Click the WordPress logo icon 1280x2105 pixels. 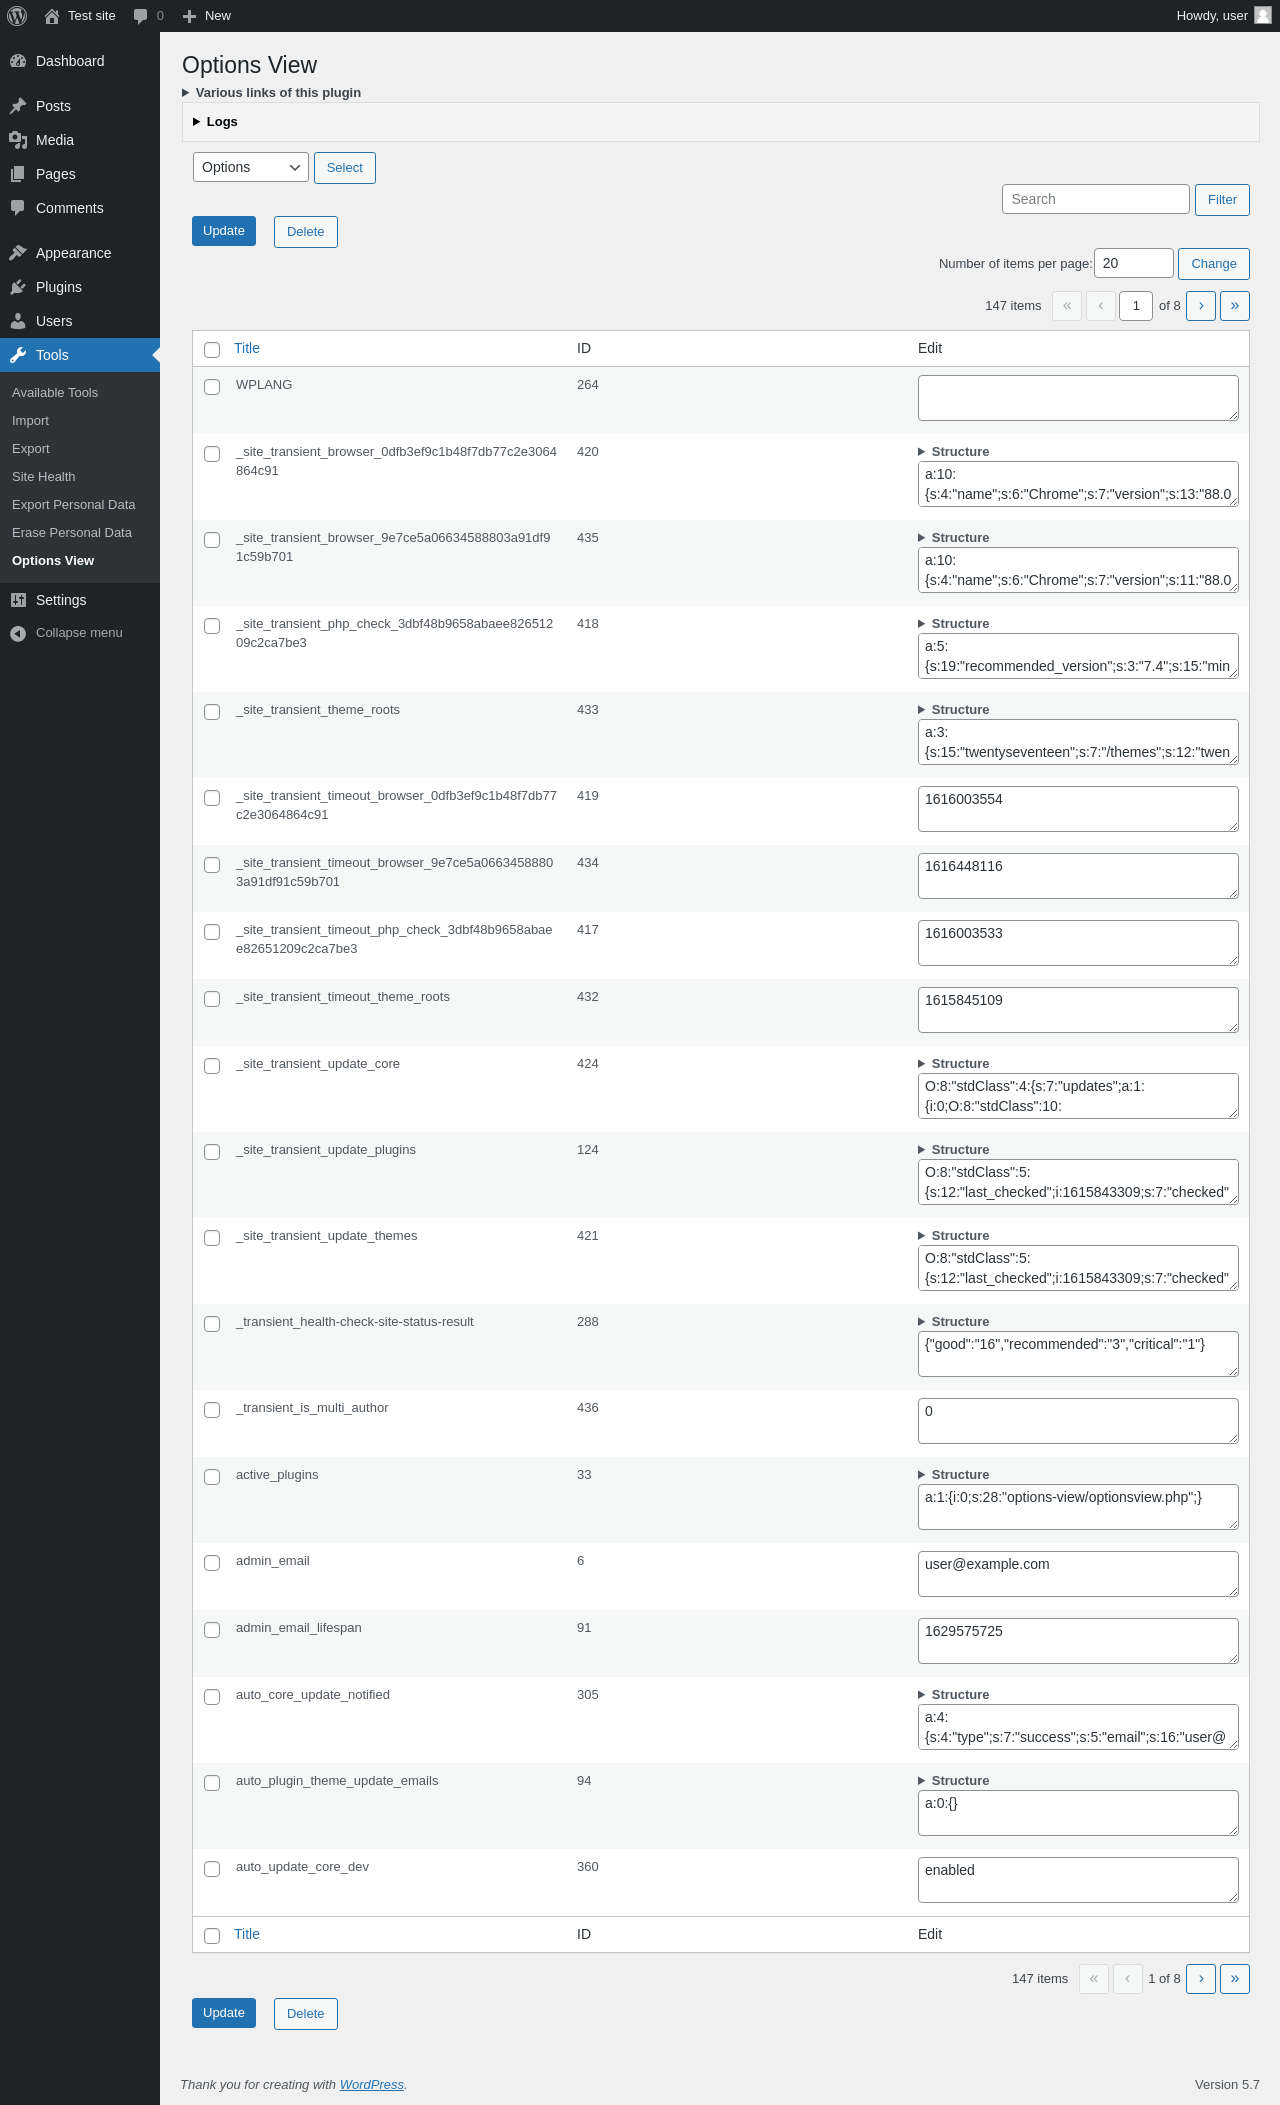click(x=17, y=16)
